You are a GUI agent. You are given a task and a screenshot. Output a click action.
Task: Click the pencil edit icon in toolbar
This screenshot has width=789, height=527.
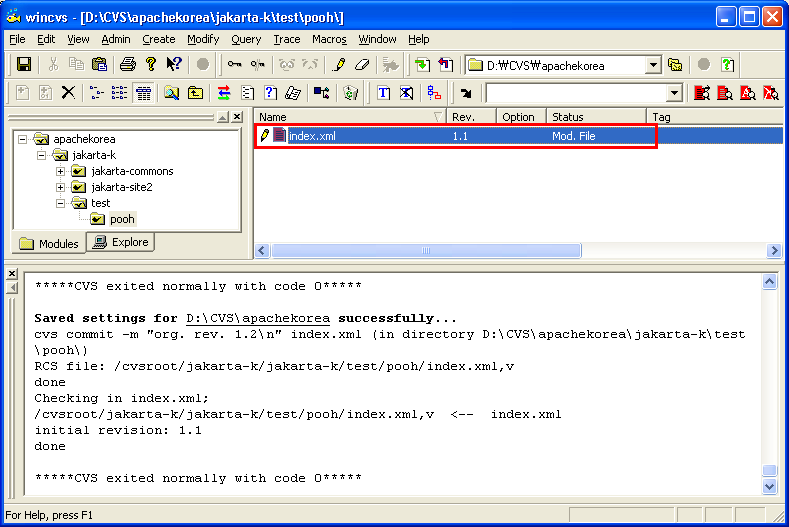pyautogui.click(x=339, y=65)
